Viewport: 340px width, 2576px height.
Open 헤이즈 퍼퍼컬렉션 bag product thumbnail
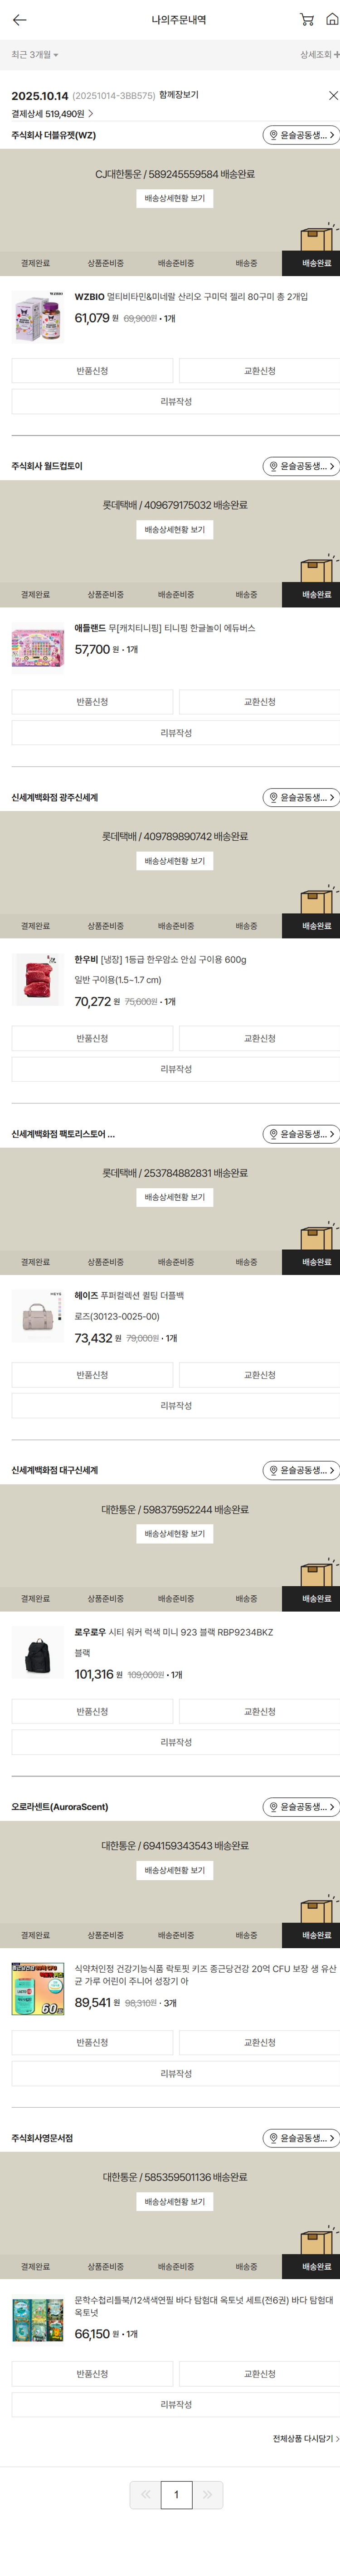pos(37,1314)
